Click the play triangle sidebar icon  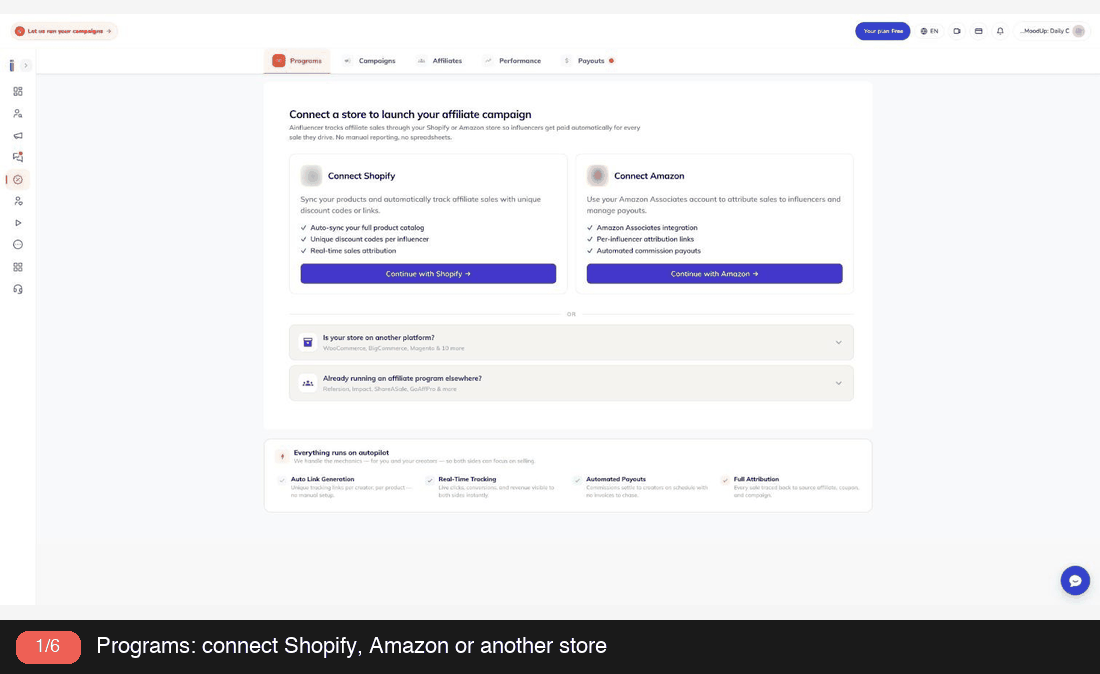(18, 223)
